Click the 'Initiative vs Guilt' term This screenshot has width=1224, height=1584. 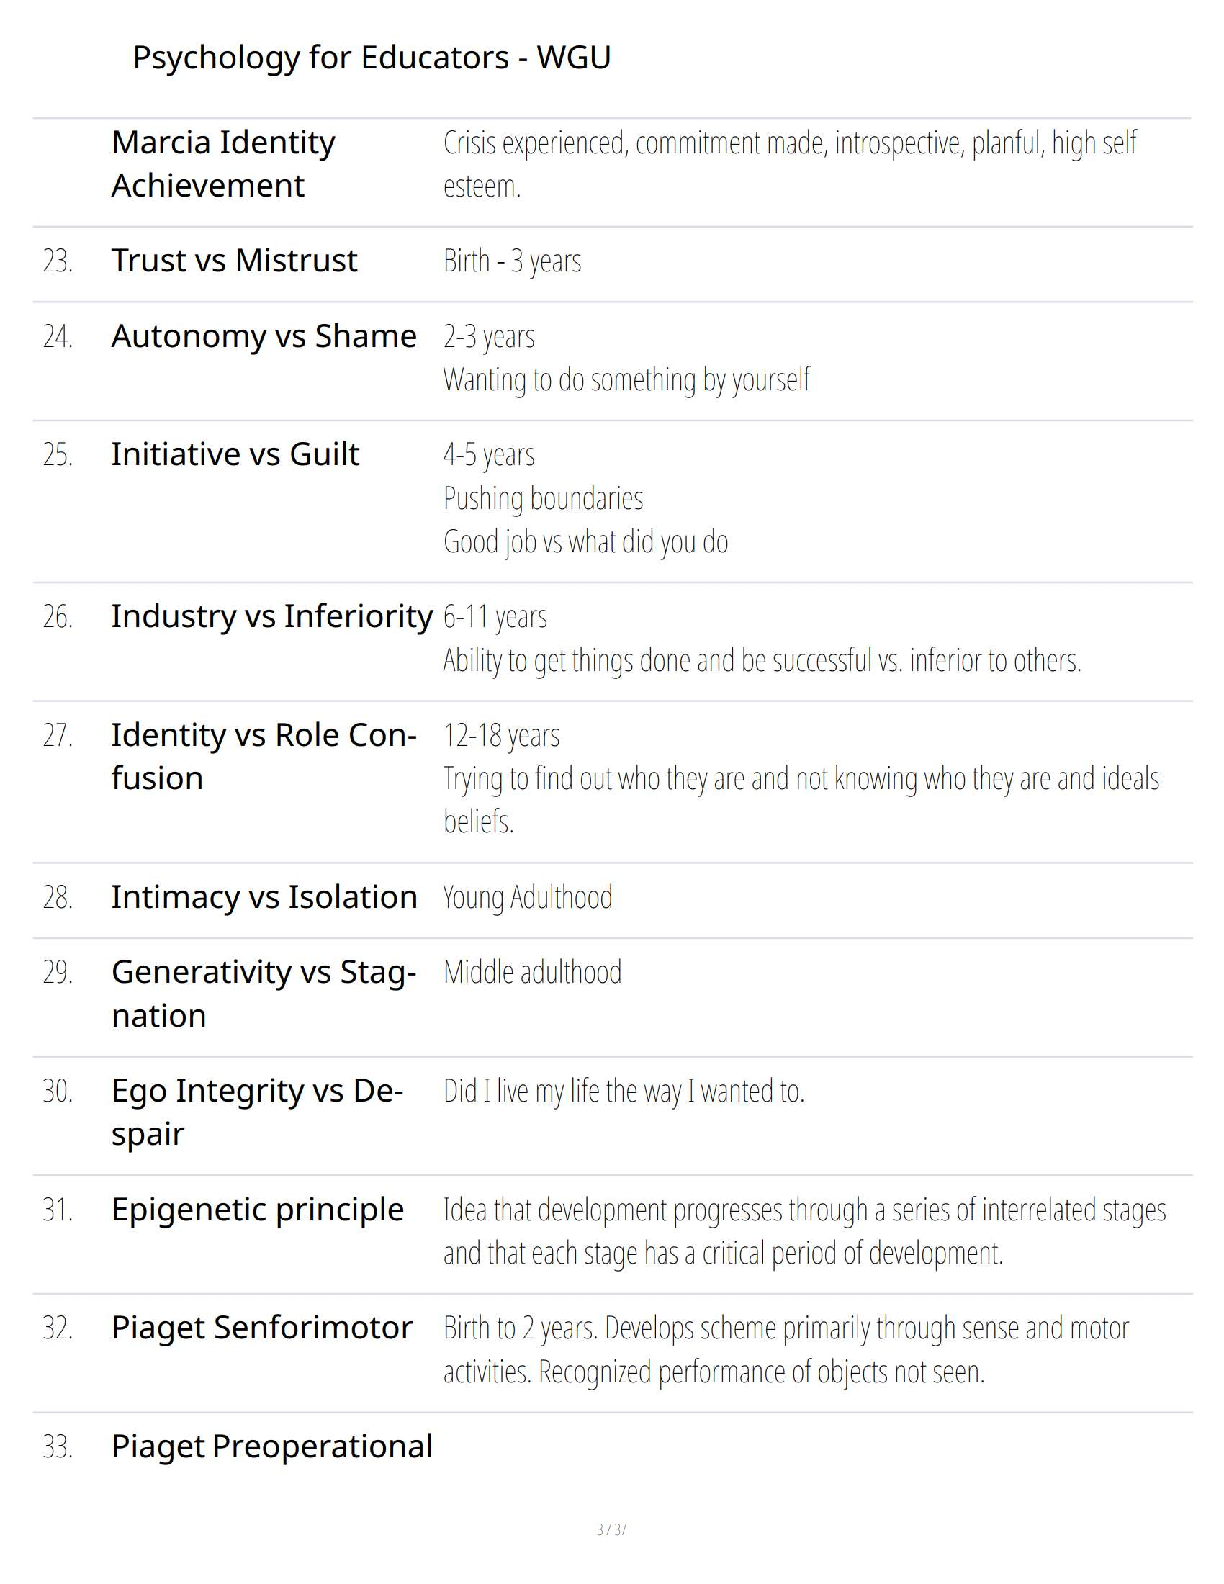(235, 454)
